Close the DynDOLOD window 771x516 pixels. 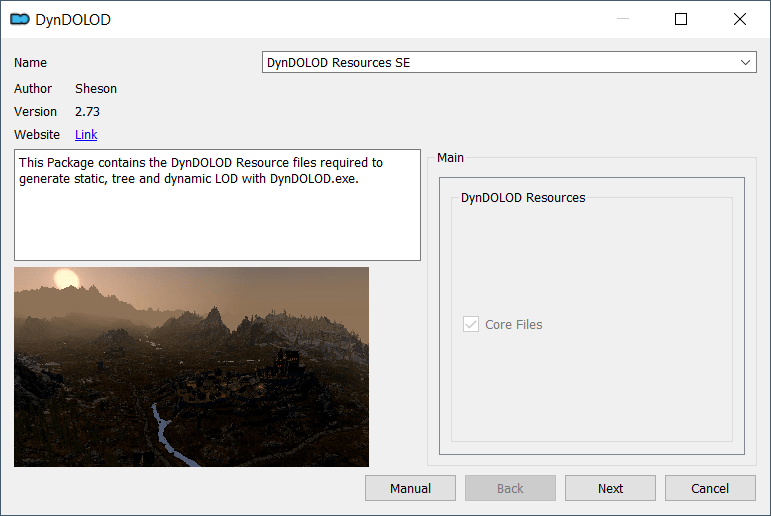(x=740, y=19)
